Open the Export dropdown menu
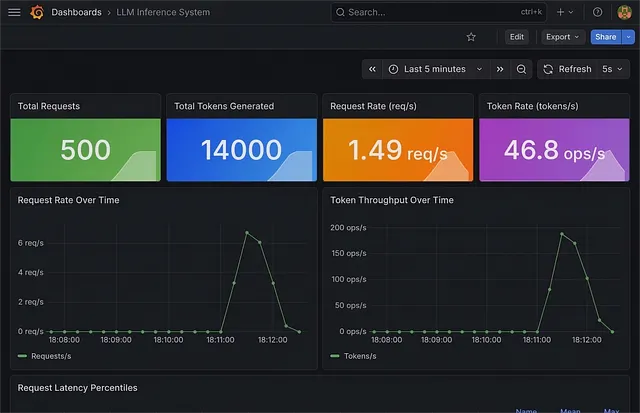 tap(562, 37)
